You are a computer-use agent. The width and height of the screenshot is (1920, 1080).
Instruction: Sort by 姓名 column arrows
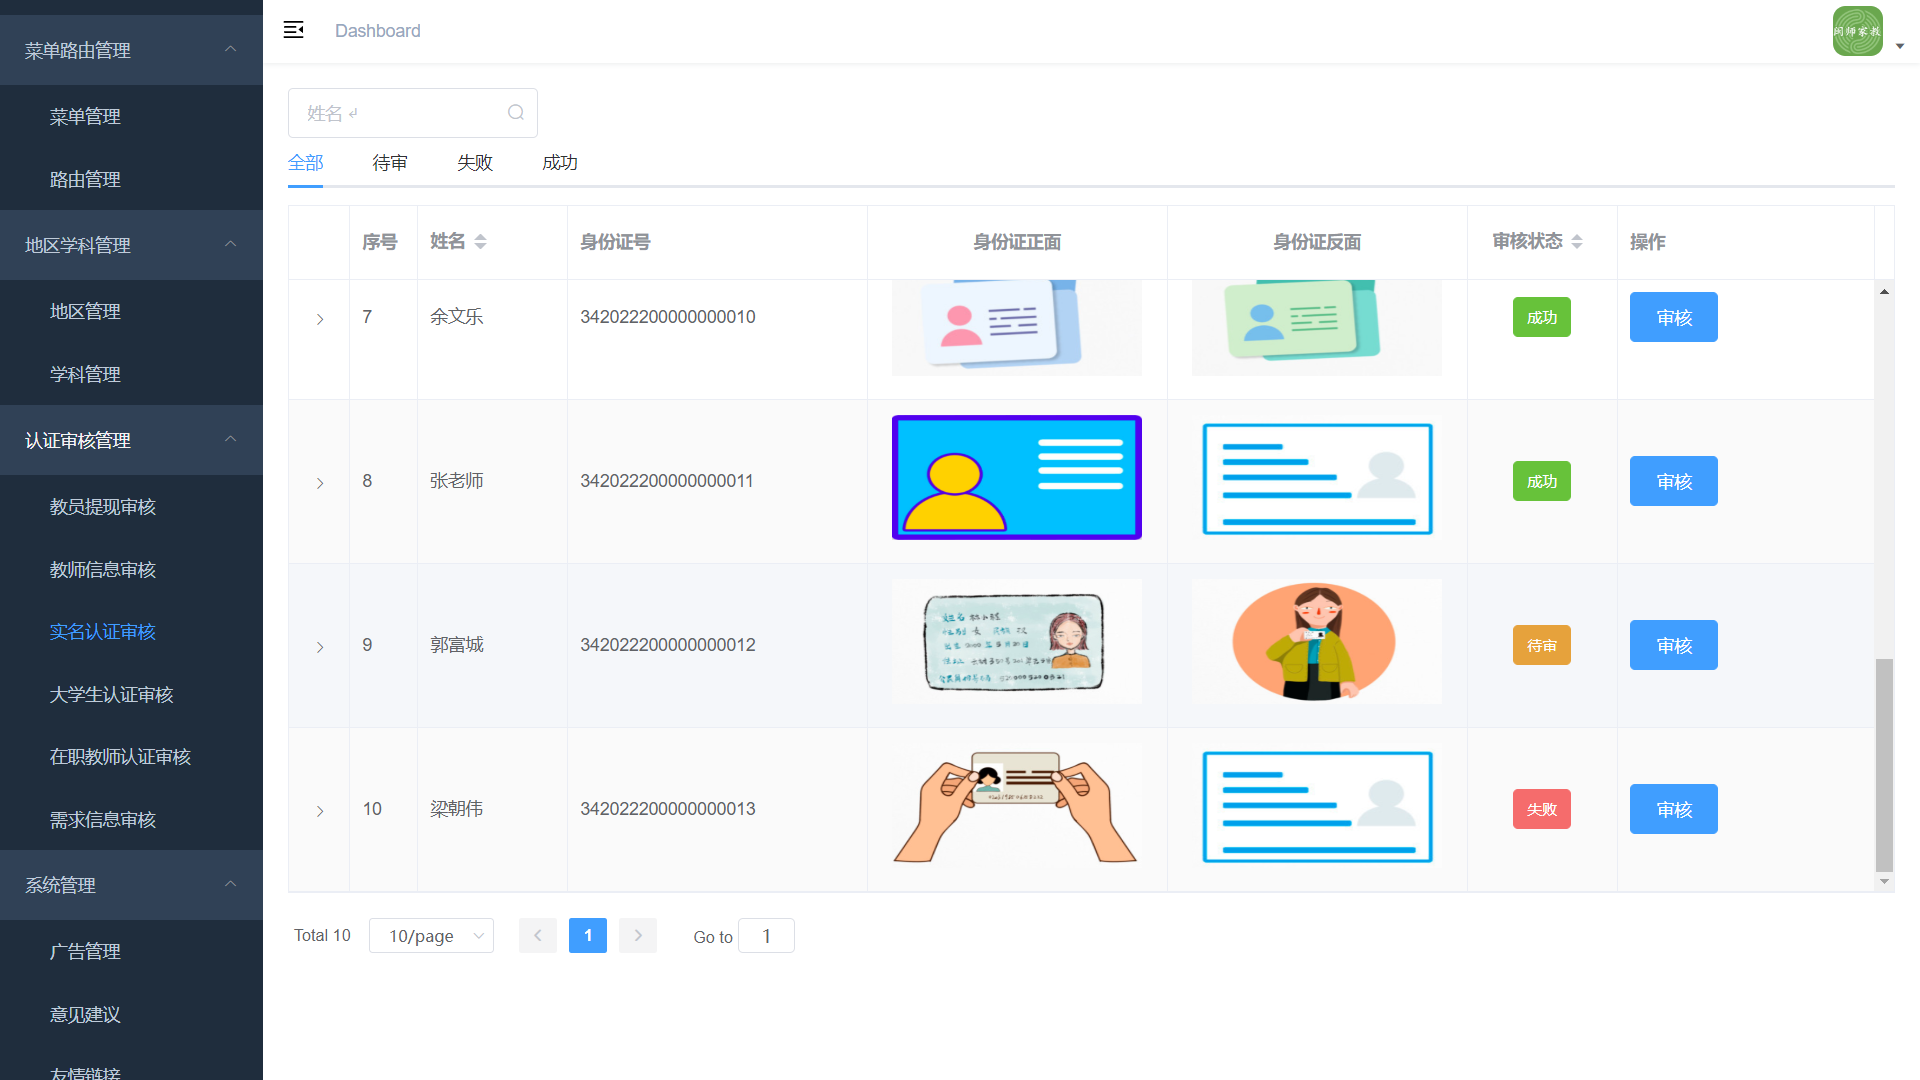point(480,241)
